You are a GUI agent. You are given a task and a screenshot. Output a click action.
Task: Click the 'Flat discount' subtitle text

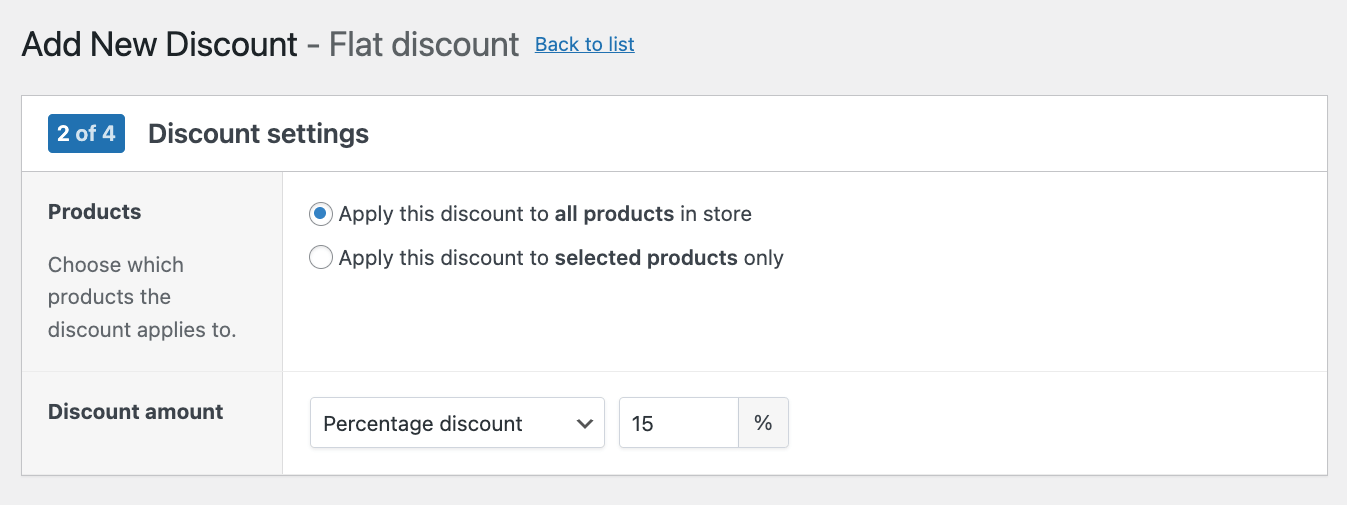[424, 44]
